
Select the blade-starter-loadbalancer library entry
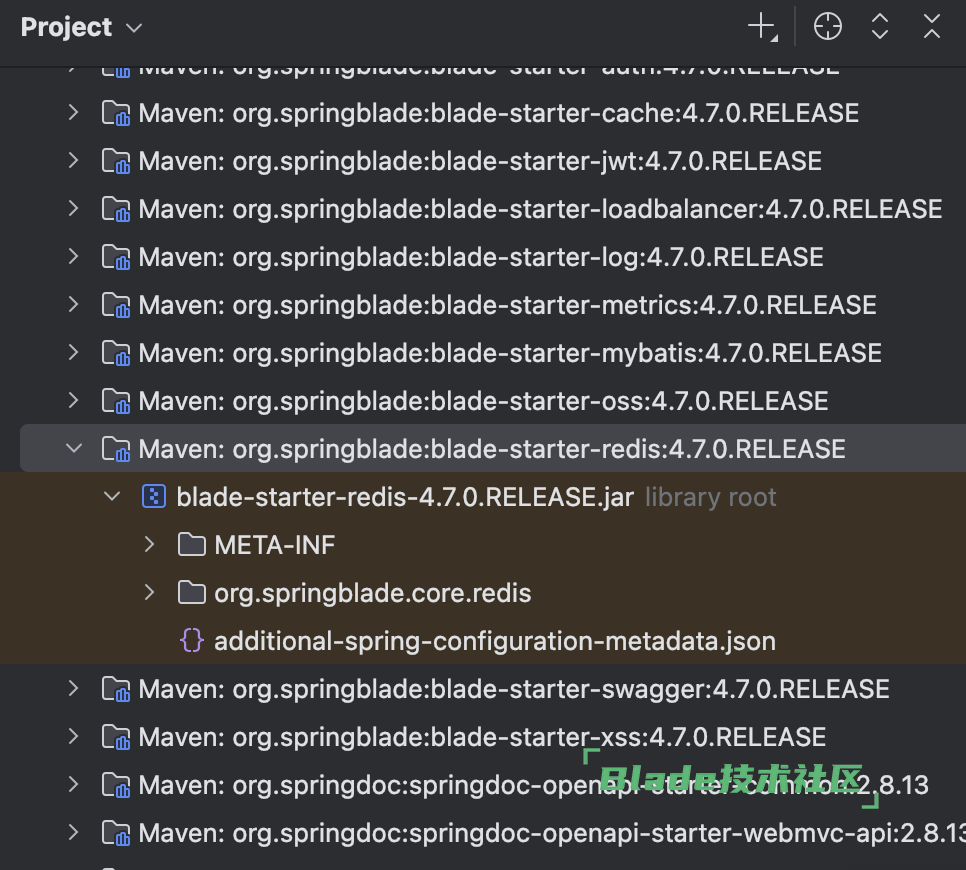[x=540, y=209]
